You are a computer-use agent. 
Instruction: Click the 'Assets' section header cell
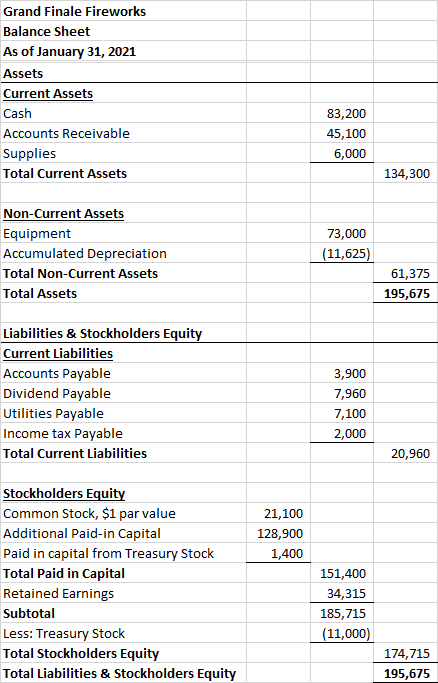click(x=123, y=72)
